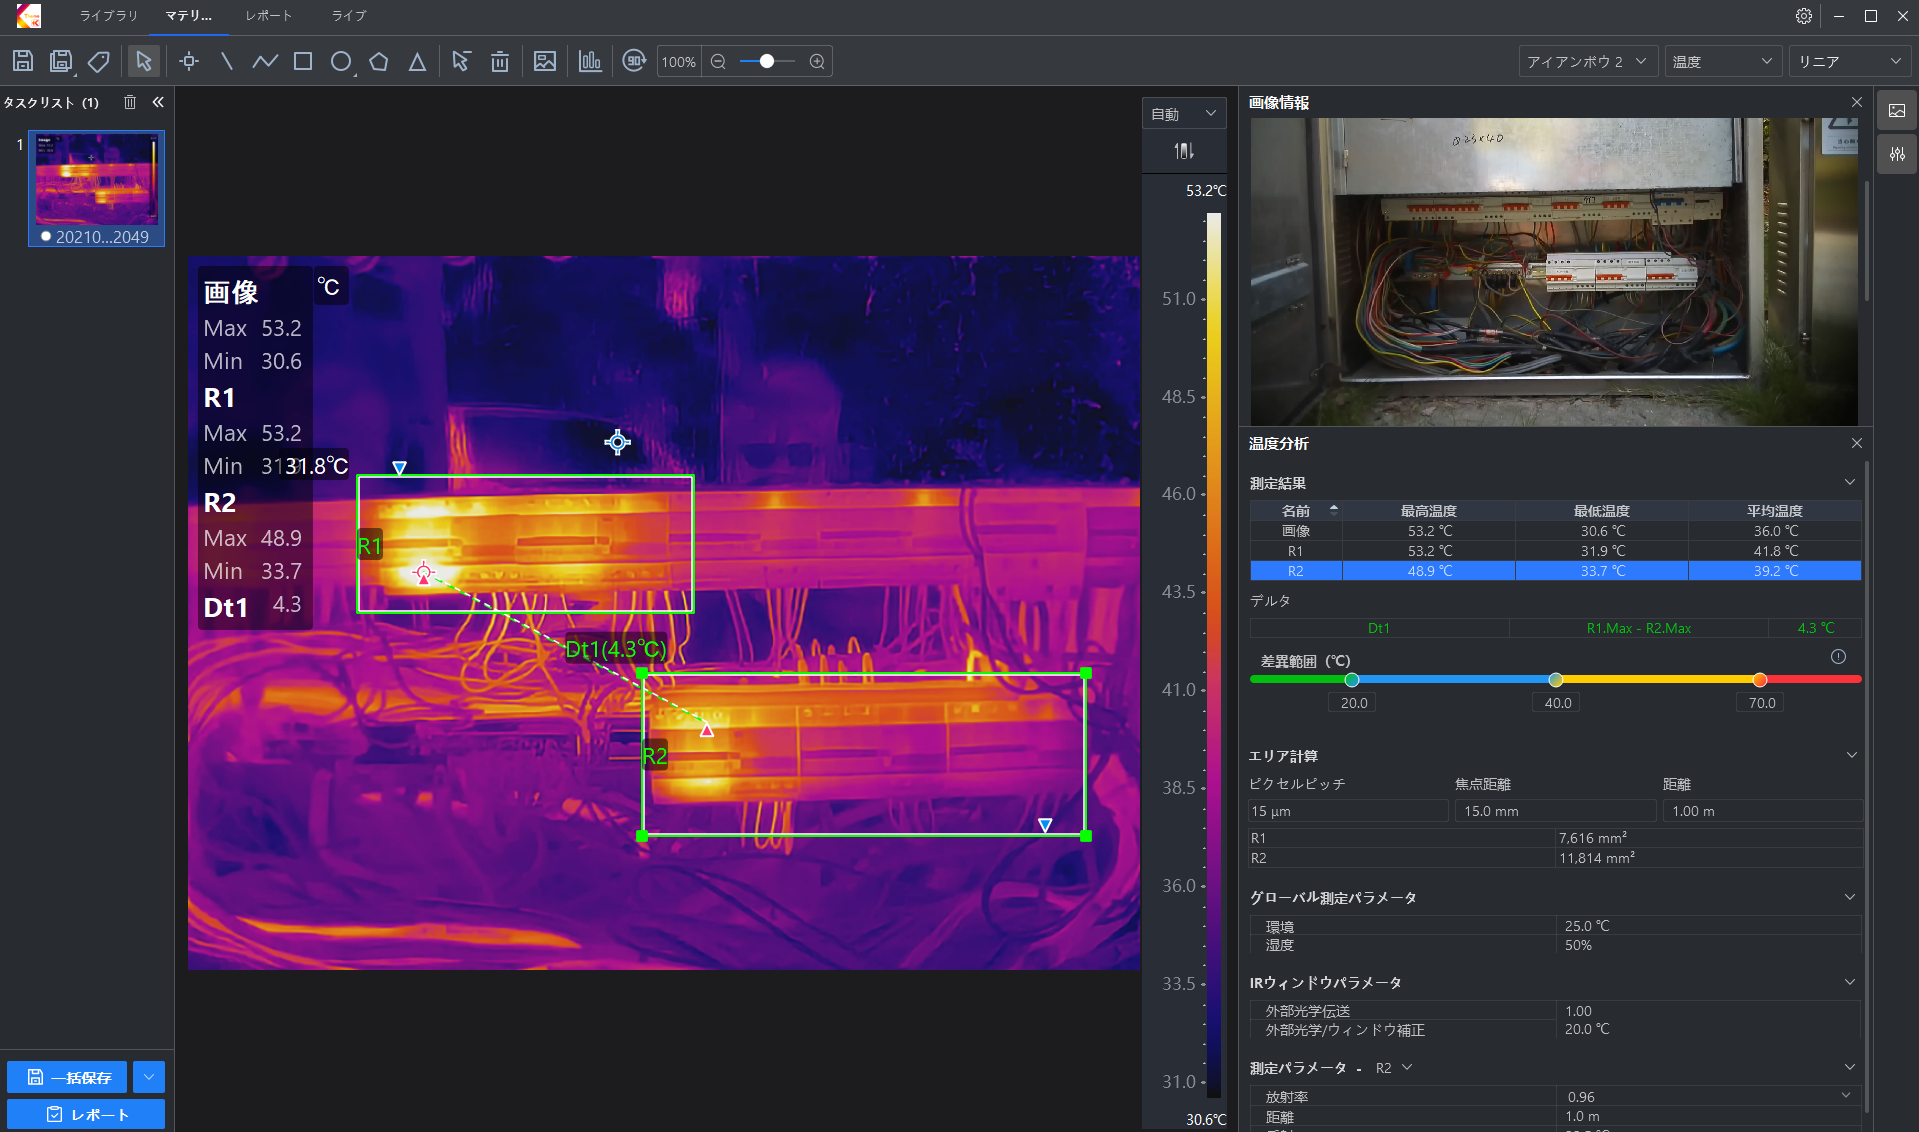
Task: Open the 自動 scale mode dropdown
Action: click(x=1184, y=114)
